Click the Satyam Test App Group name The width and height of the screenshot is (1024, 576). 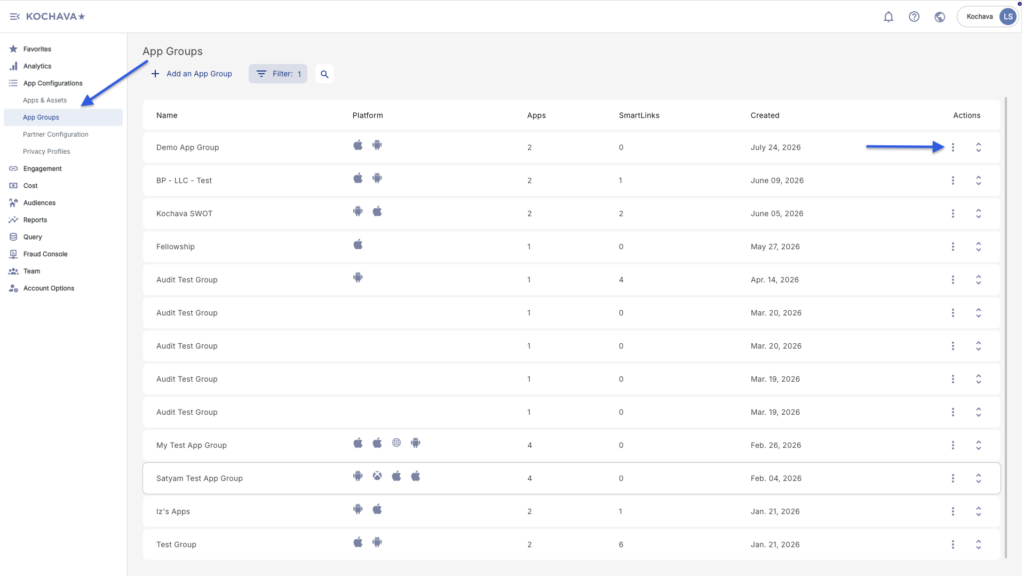pyautogui.click(x=199, y=479)
